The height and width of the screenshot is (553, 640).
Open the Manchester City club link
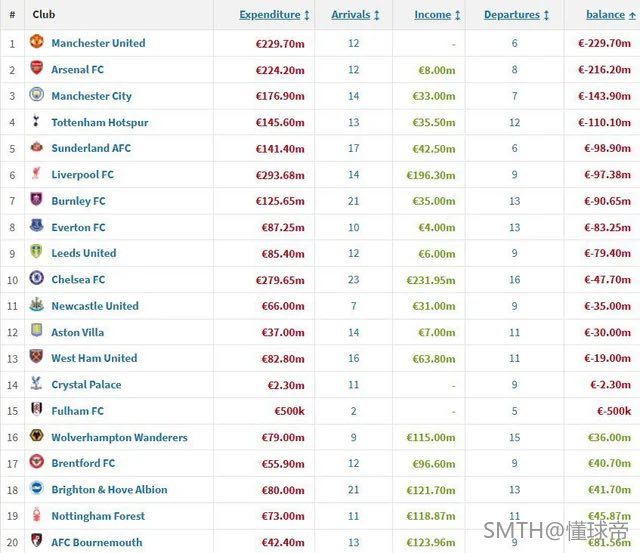(91, 96)
